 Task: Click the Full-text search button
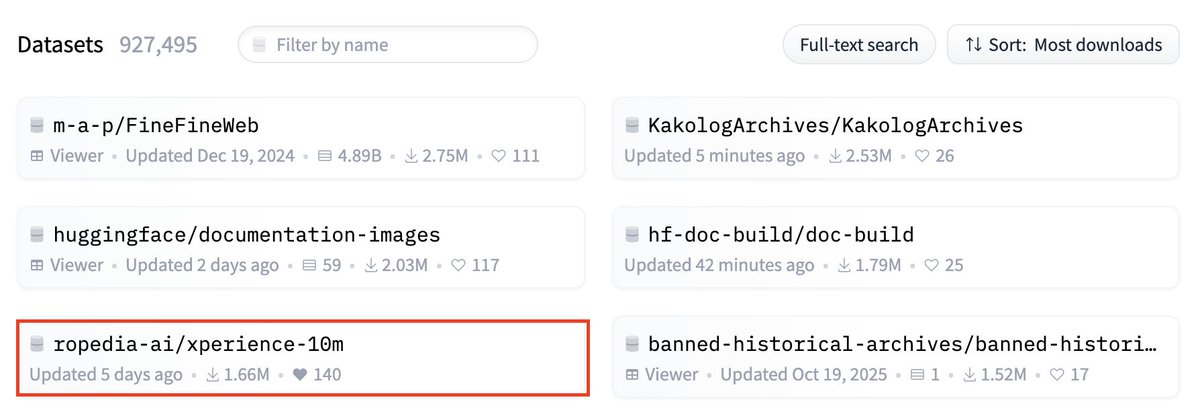coord(859,45)
